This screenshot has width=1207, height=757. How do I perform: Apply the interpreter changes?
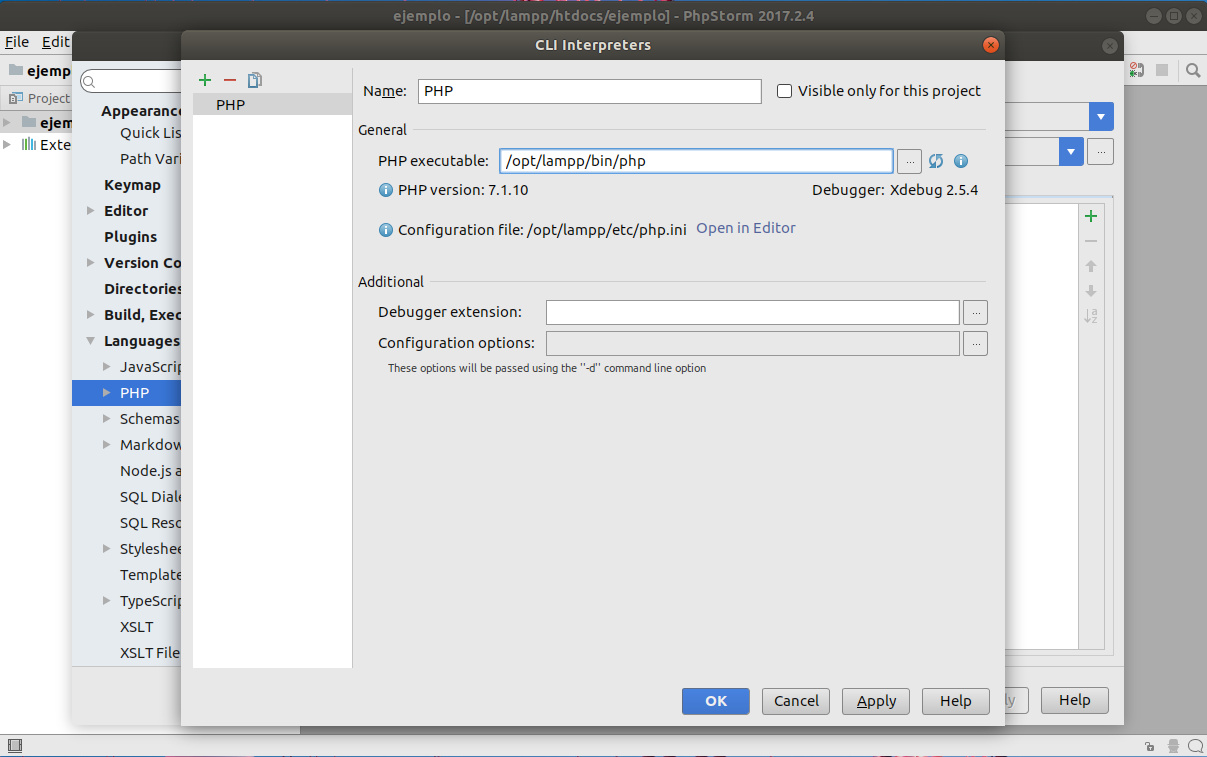point(875,701)
